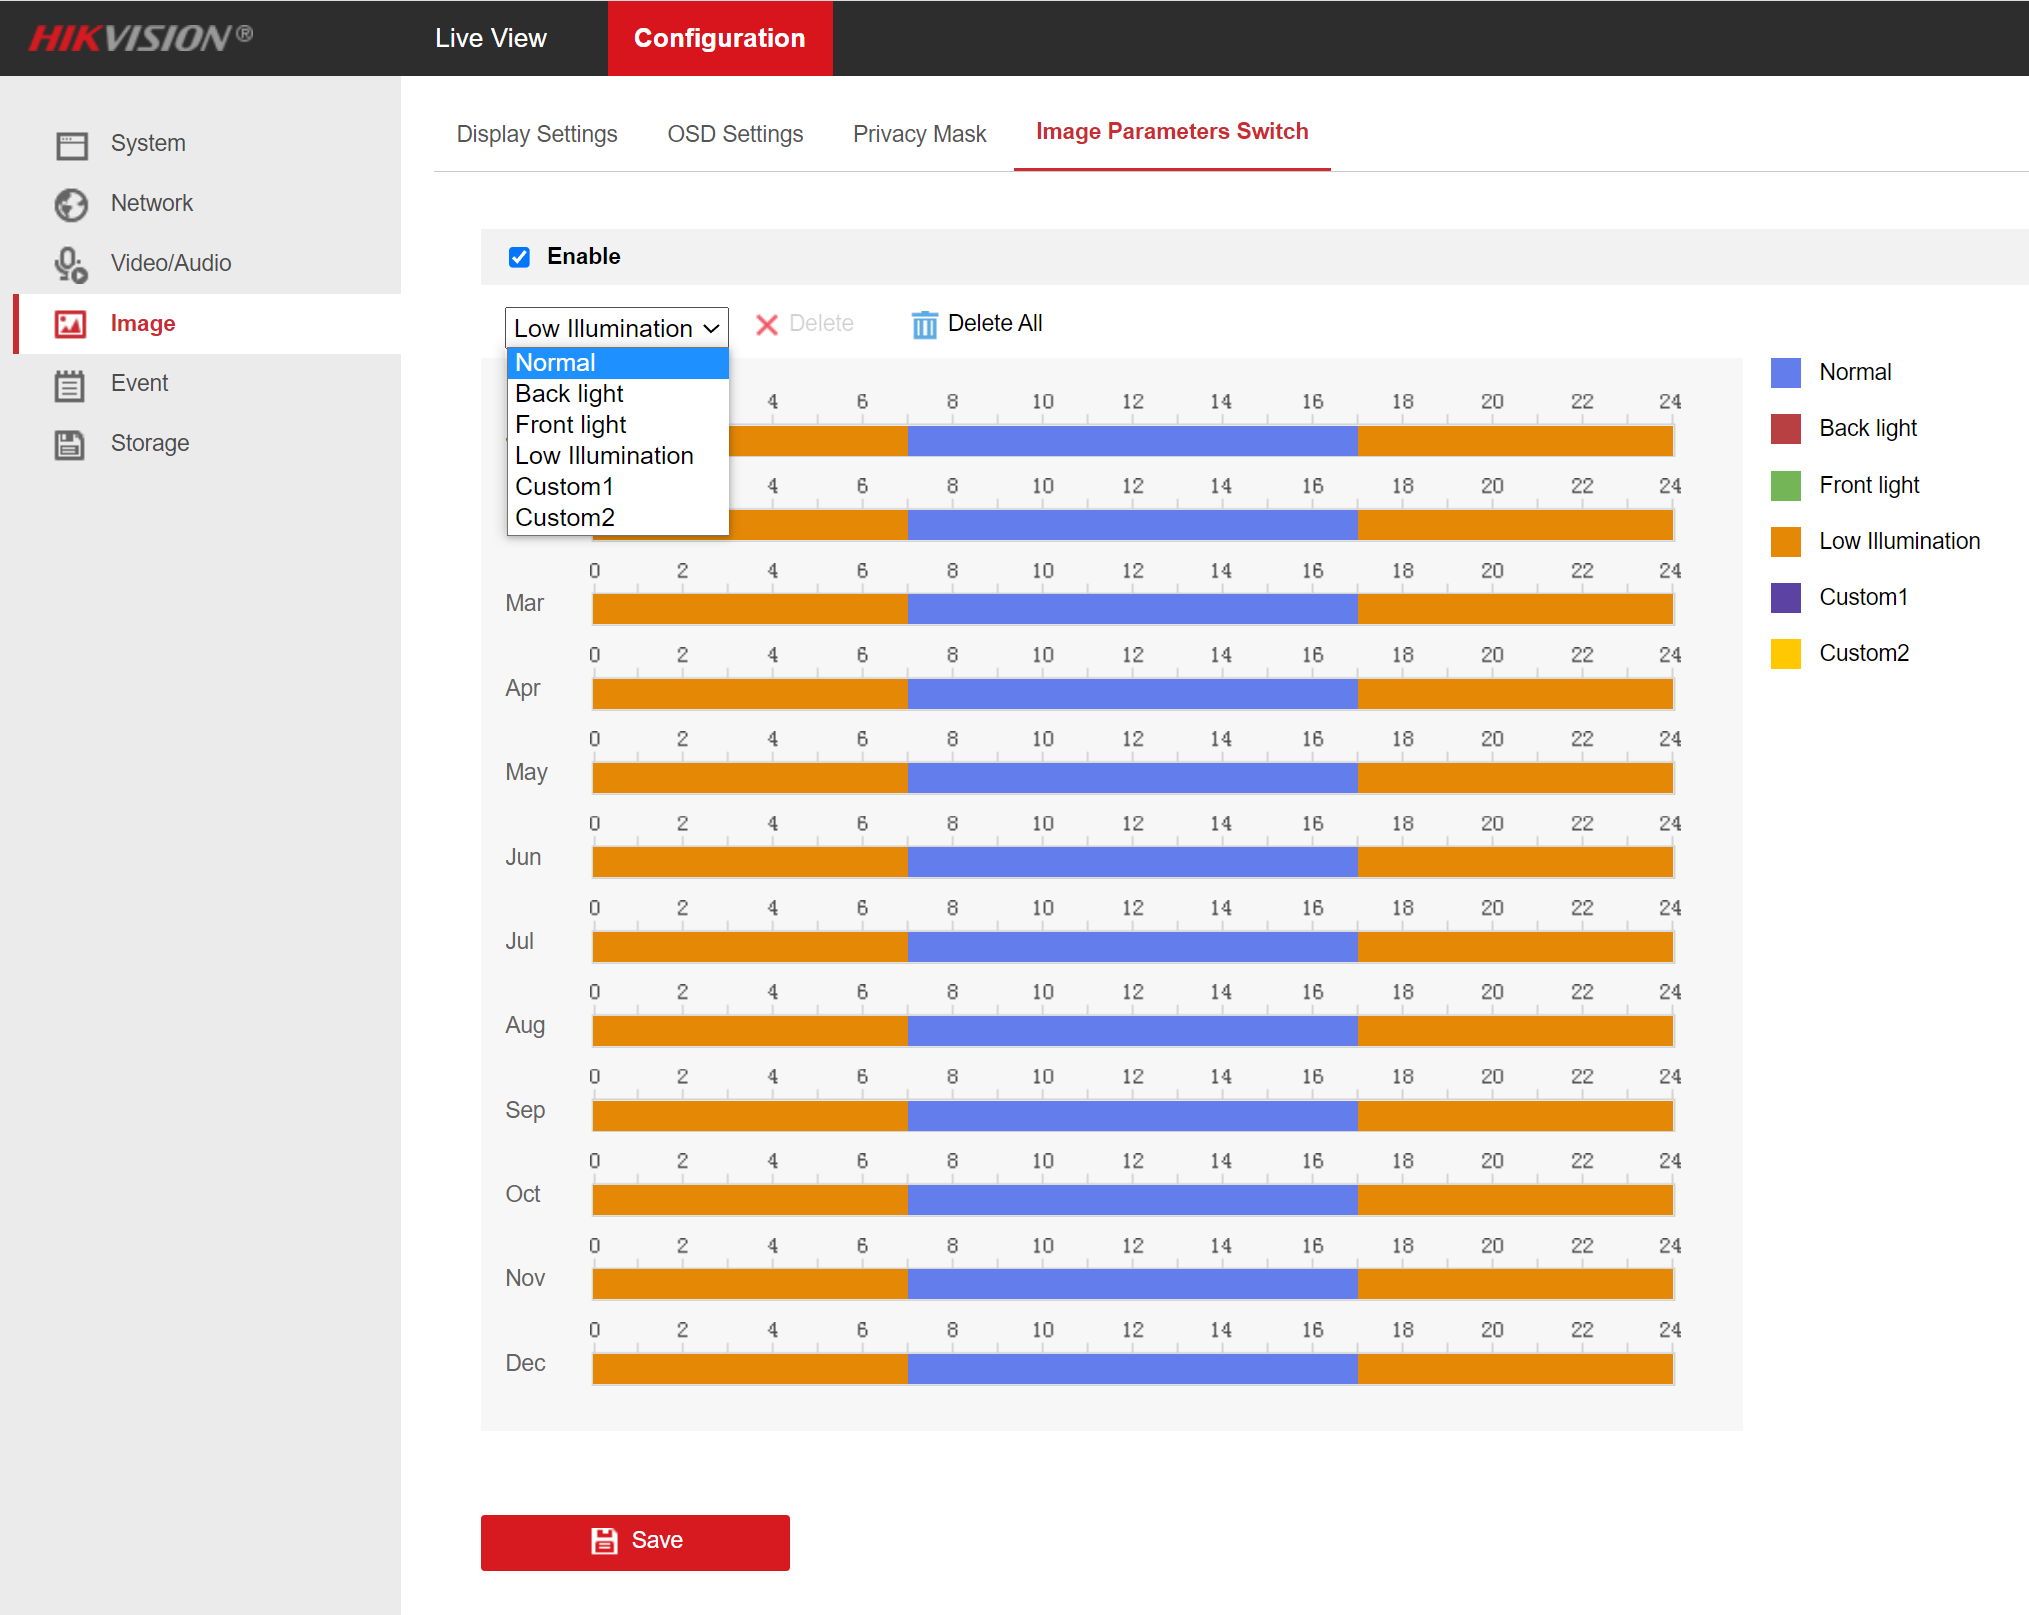
Task: Pick Front light in dropdown list
Action: click(570, 425)
